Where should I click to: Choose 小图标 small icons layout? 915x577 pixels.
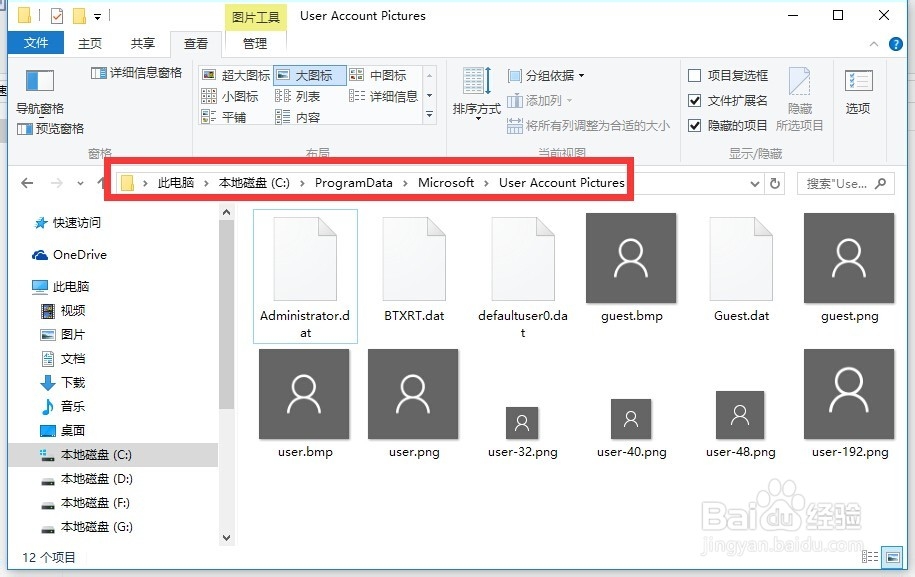[230, 96]
